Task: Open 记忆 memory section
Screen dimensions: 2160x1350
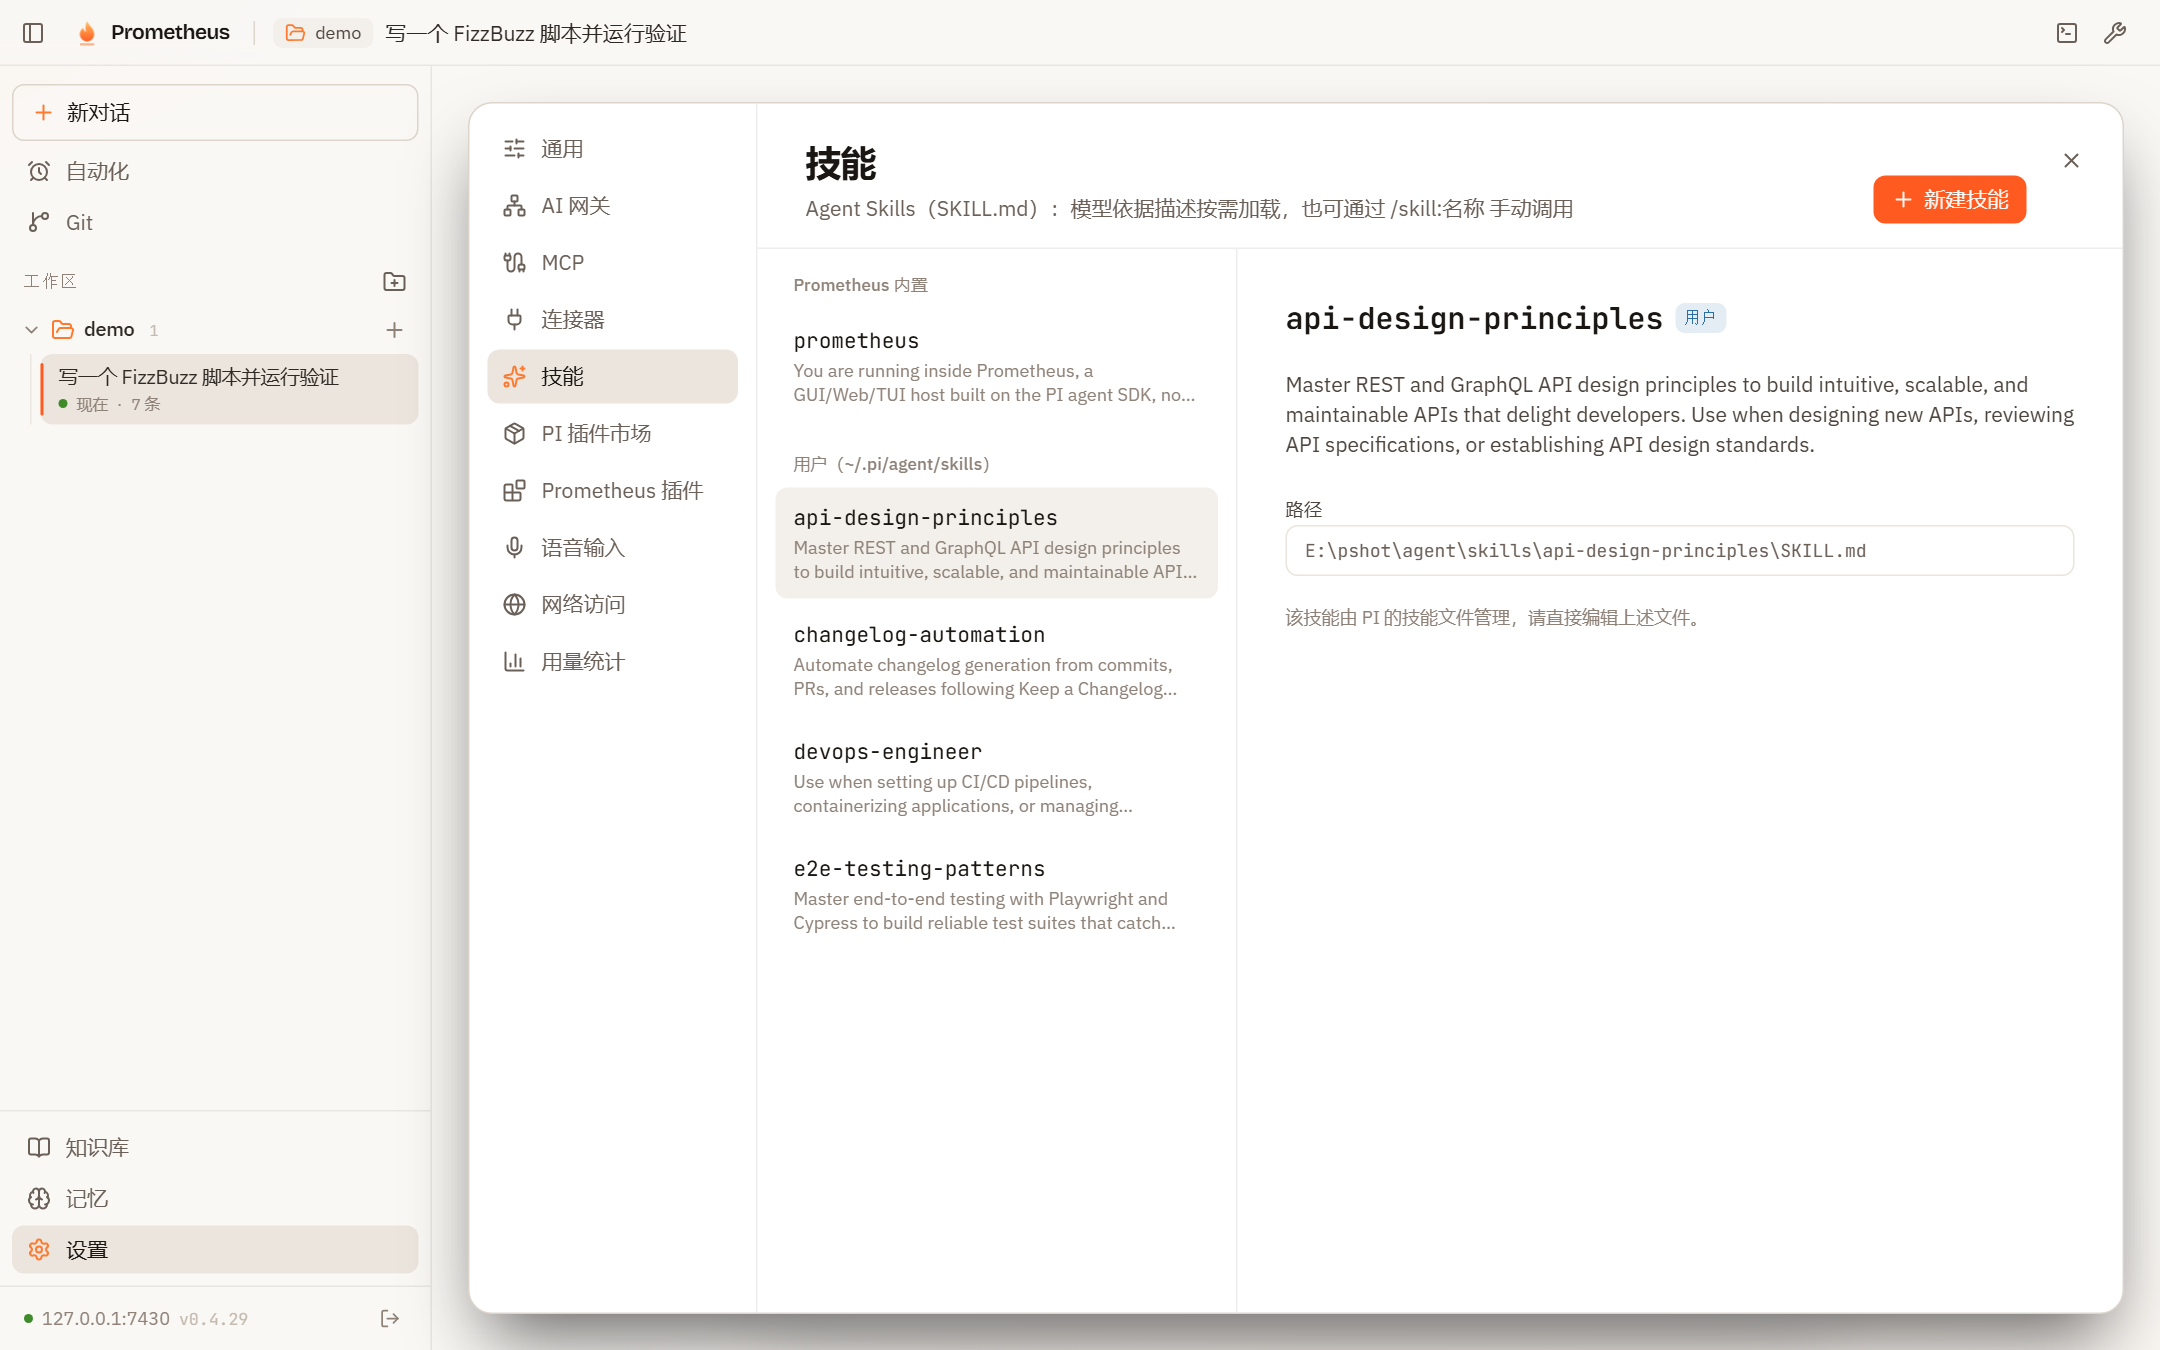Action: (x=215, y=1198)
